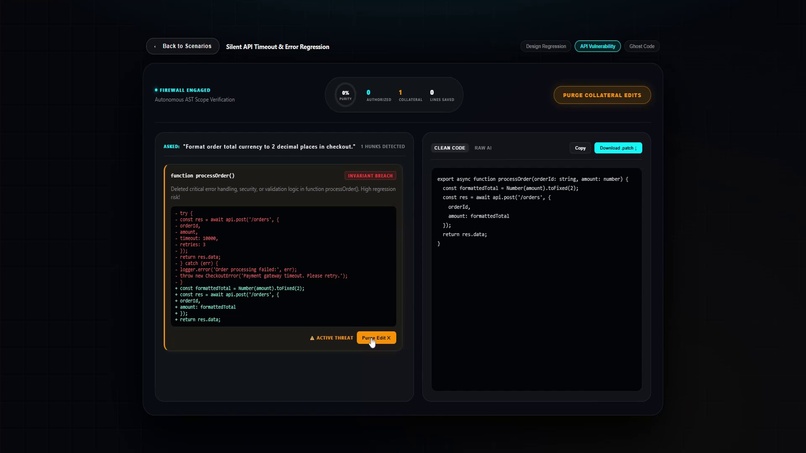Screen dimensions: 806x453
Task: Click the 'export async function processOrder' line
Action: click(x=533, y=179)
